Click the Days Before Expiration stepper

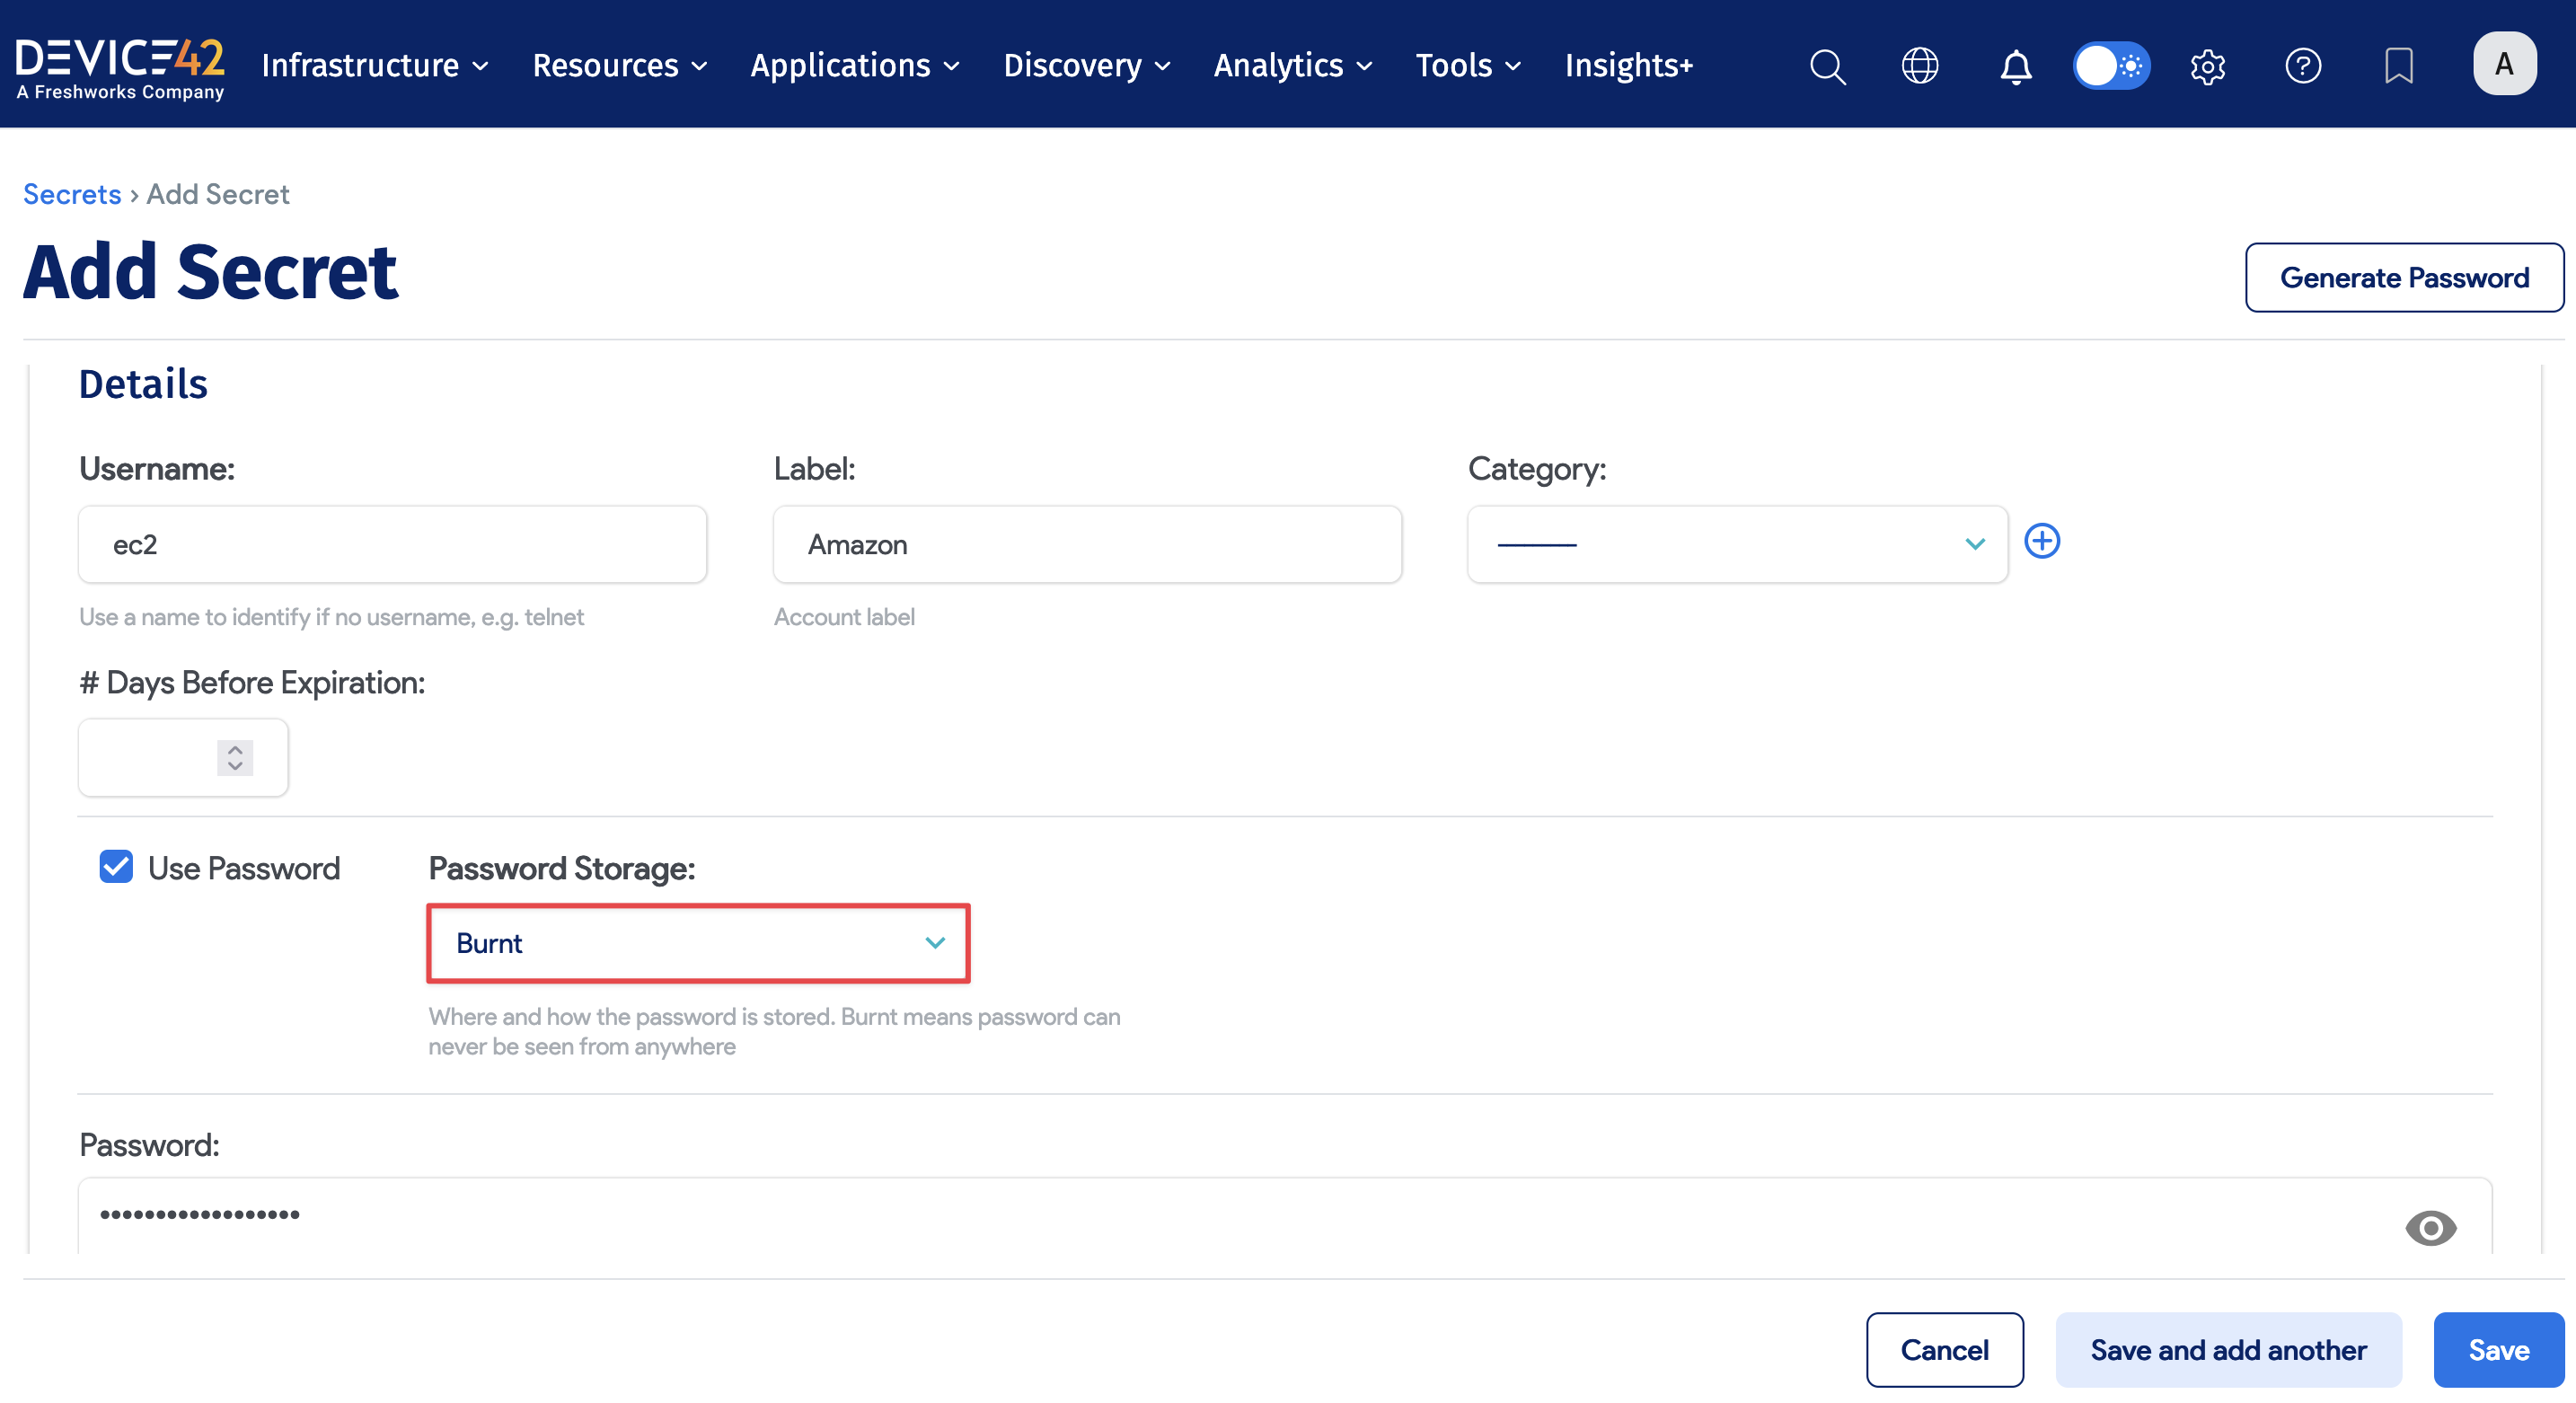(235, 757)
